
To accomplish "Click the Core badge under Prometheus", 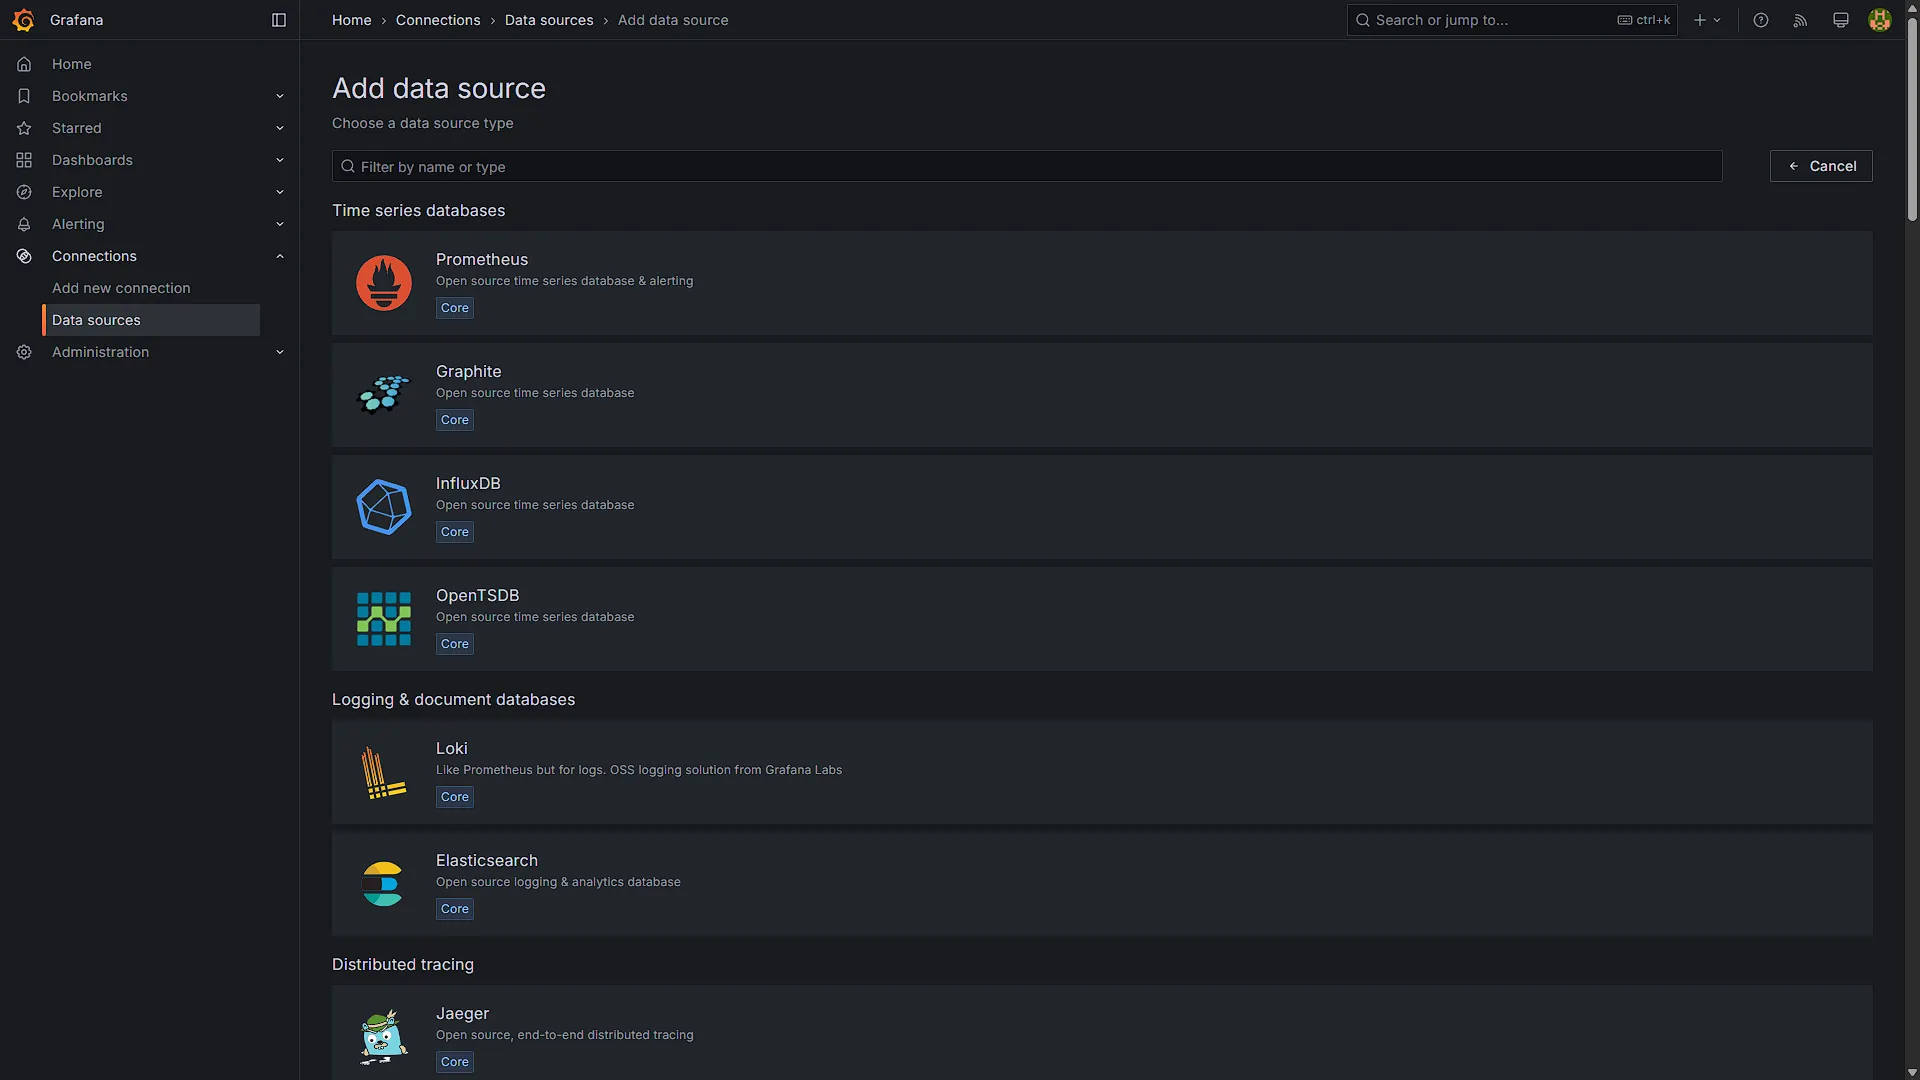I will [x=455, y=308].
